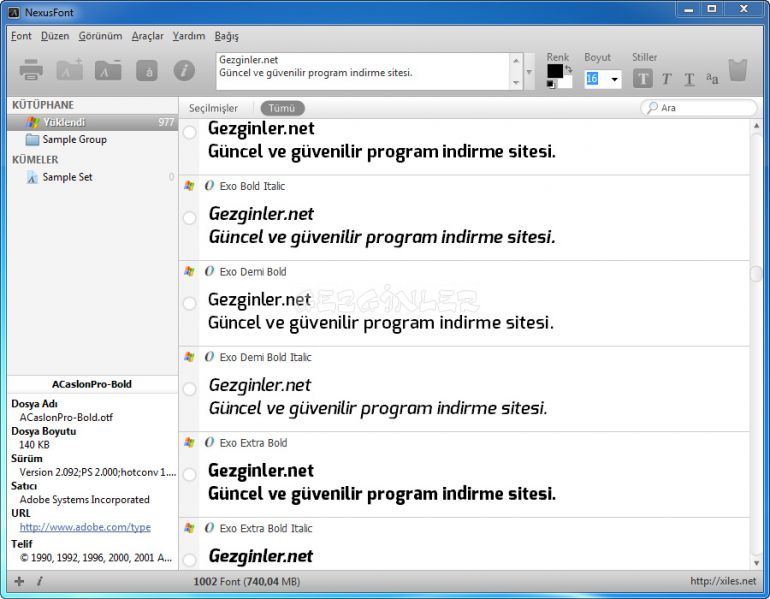Select Exo Demi Bold radio button
Viewport: 770px width, 599px height.
pyautogui.click(x=190, y=303)
